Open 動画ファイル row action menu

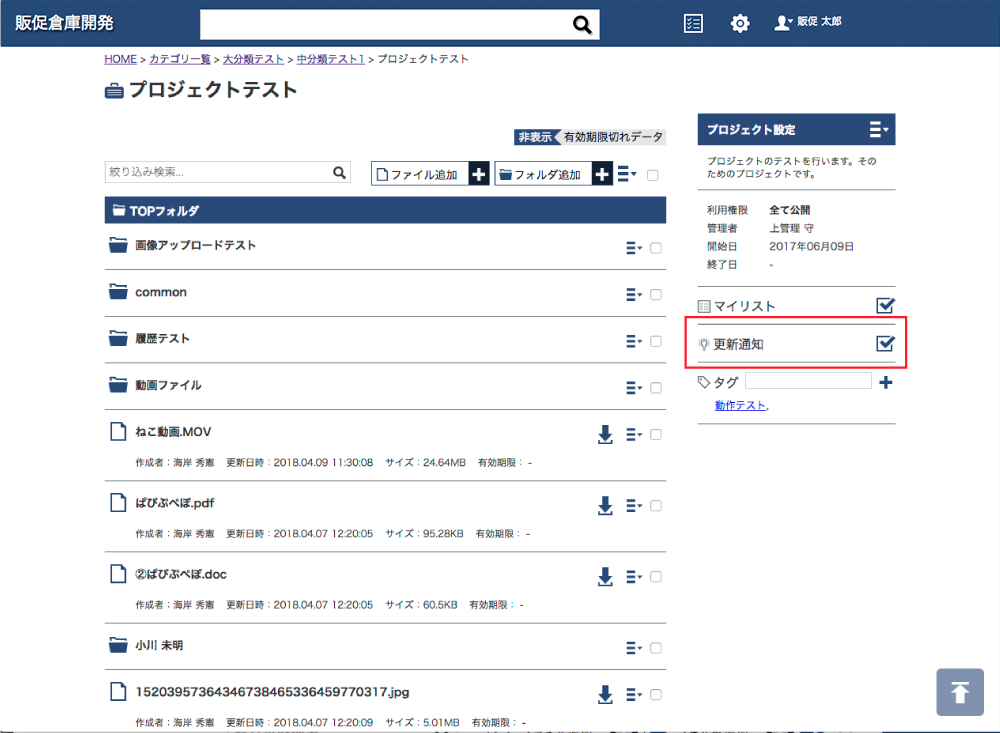634,388
